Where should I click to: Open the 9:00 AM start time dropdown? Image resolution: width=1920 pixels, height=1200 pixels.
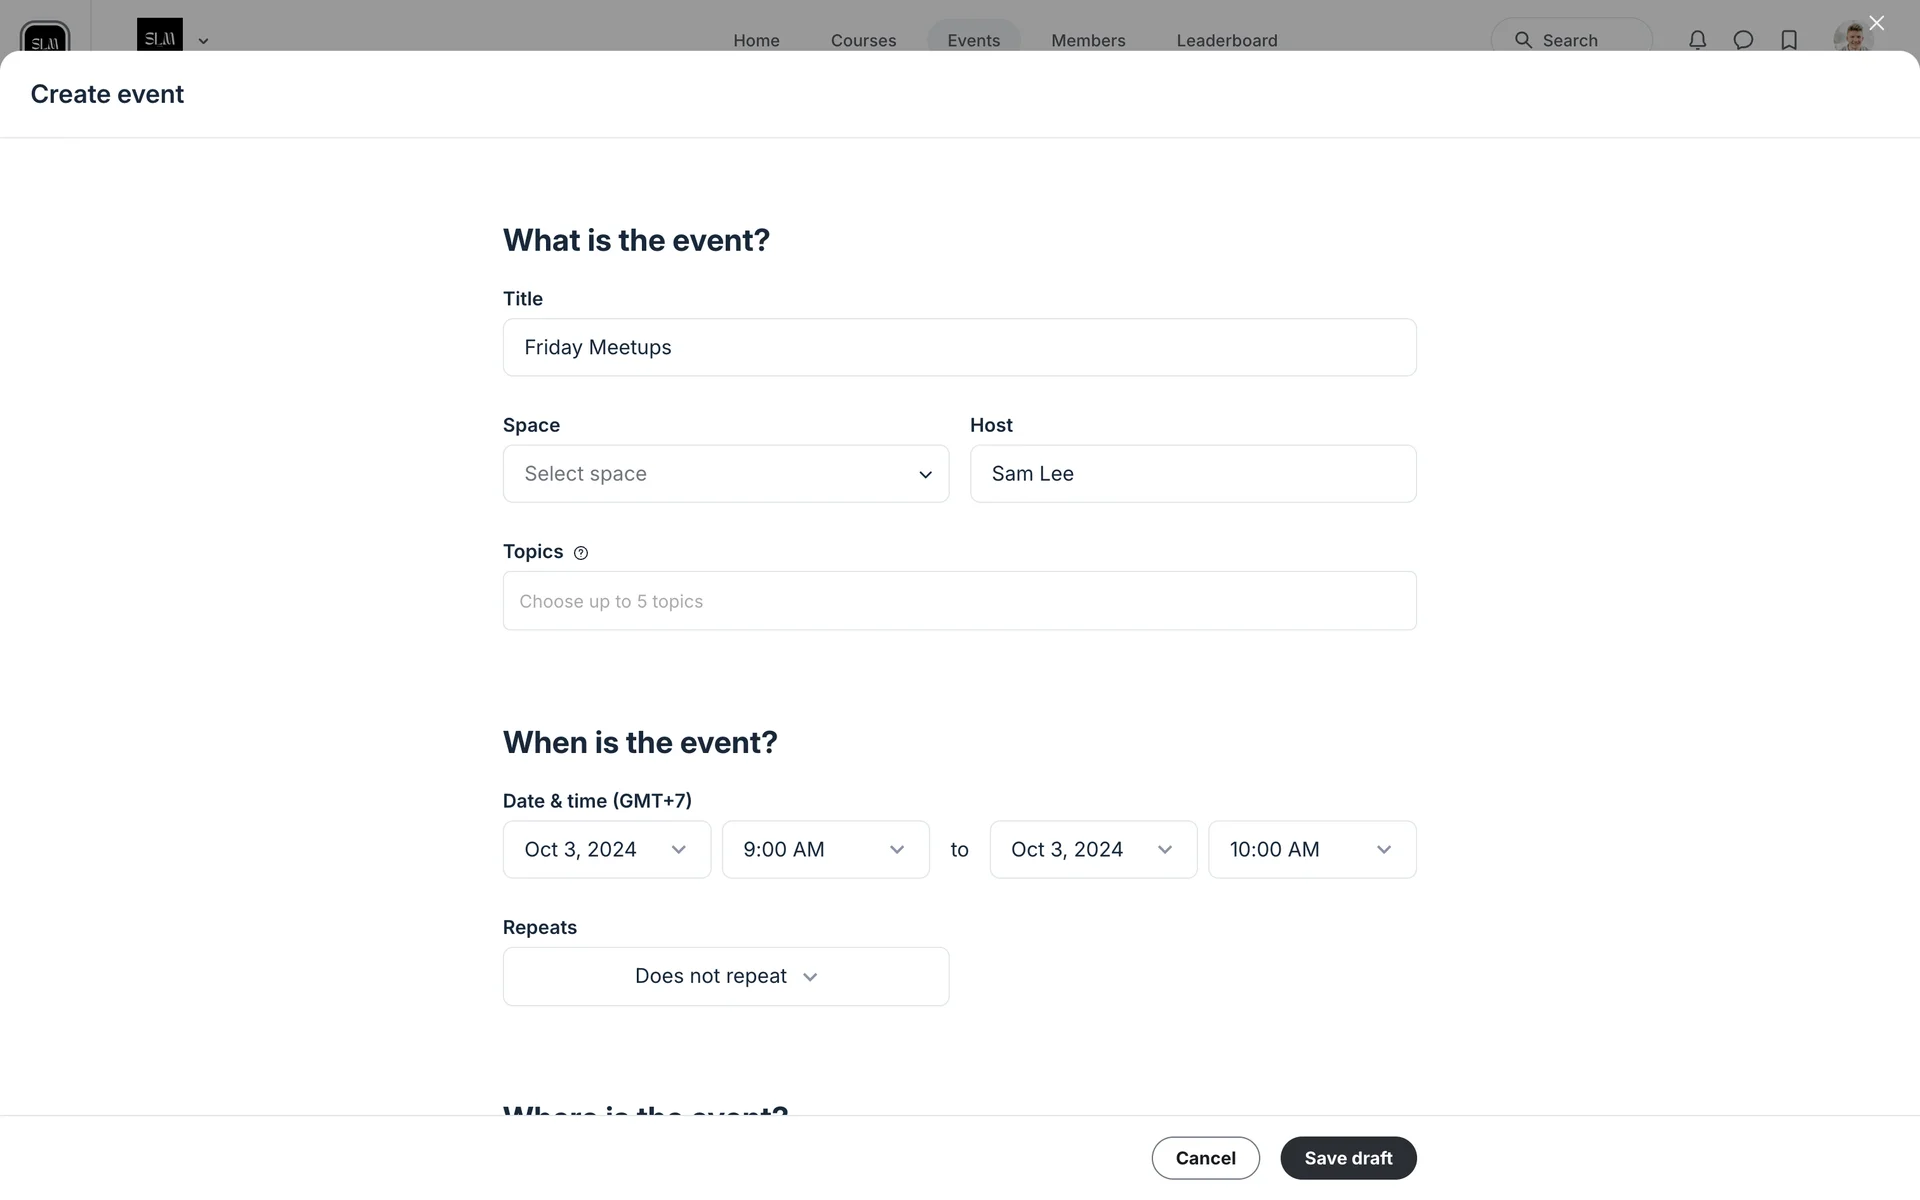click(x=825, y=850)
